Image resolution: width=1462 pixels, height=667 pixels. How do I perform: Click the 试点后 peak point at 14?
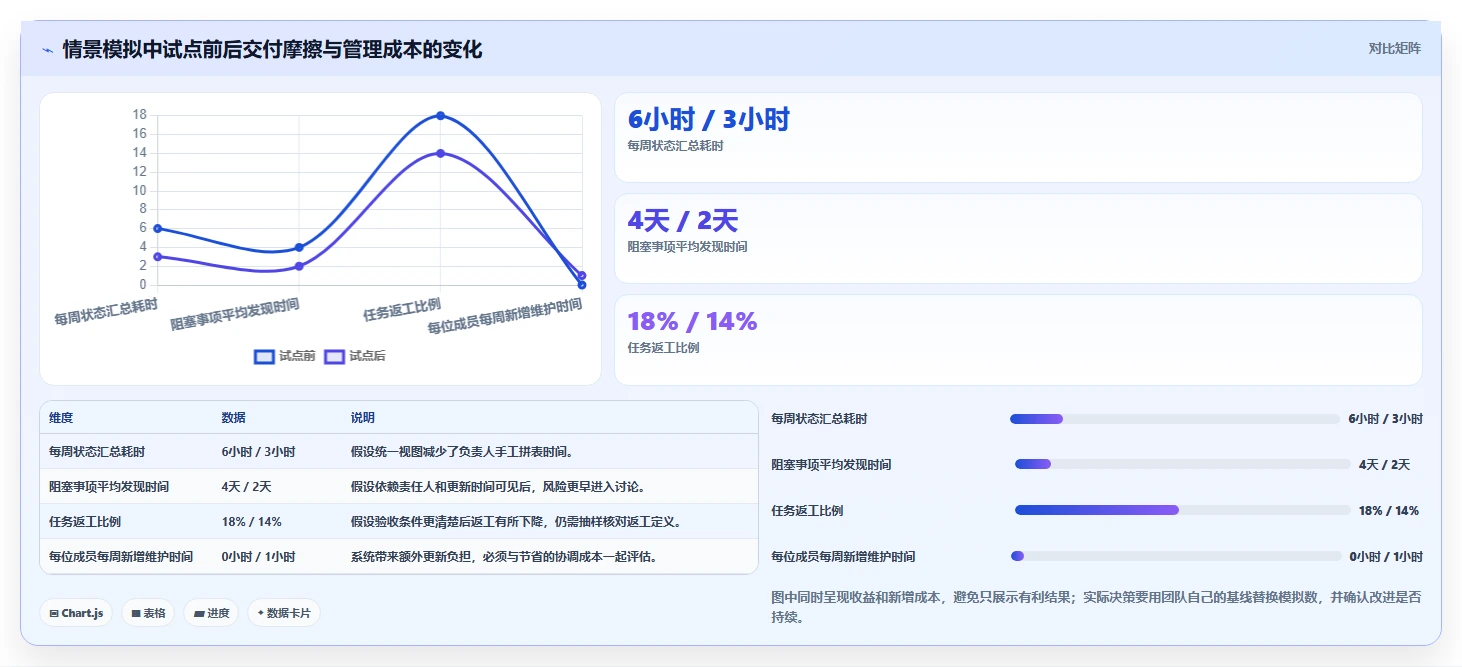click(x=440, y=153)
